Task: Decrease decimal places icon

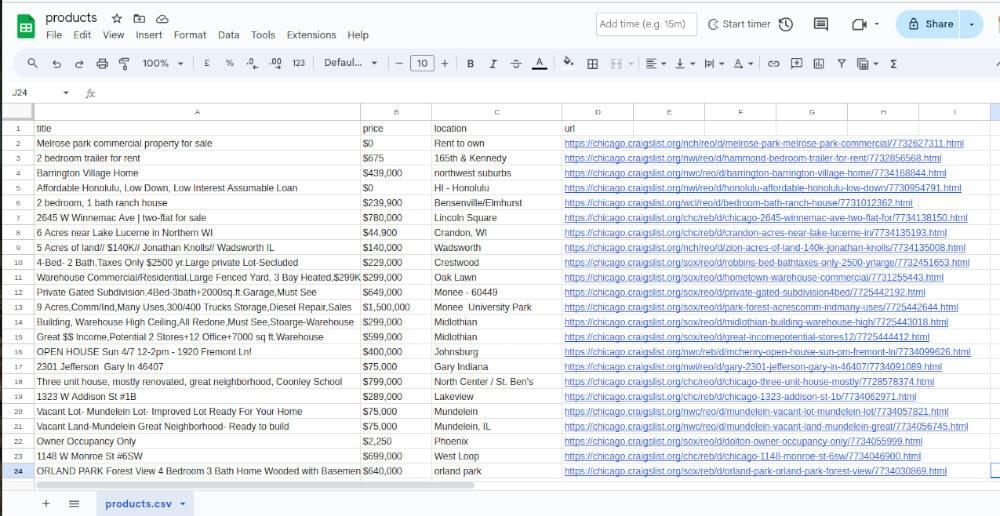Action: 253,63
